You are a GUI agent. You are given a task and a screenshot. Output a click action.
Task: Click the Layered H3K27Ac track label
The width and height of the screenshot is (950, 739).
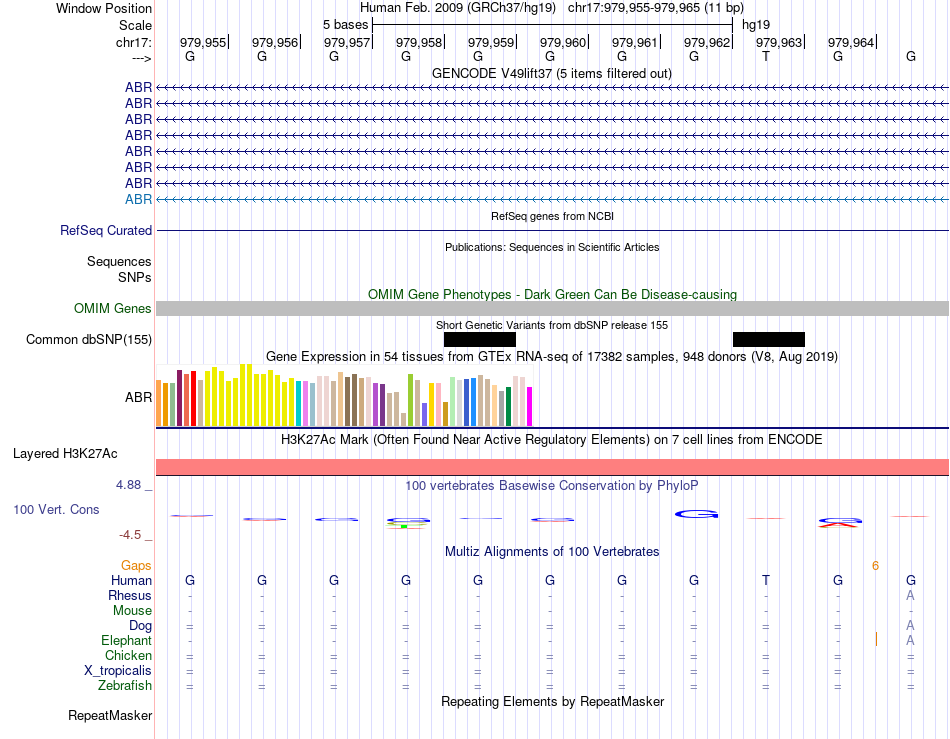pyautogui.click(x=65, y=453)
